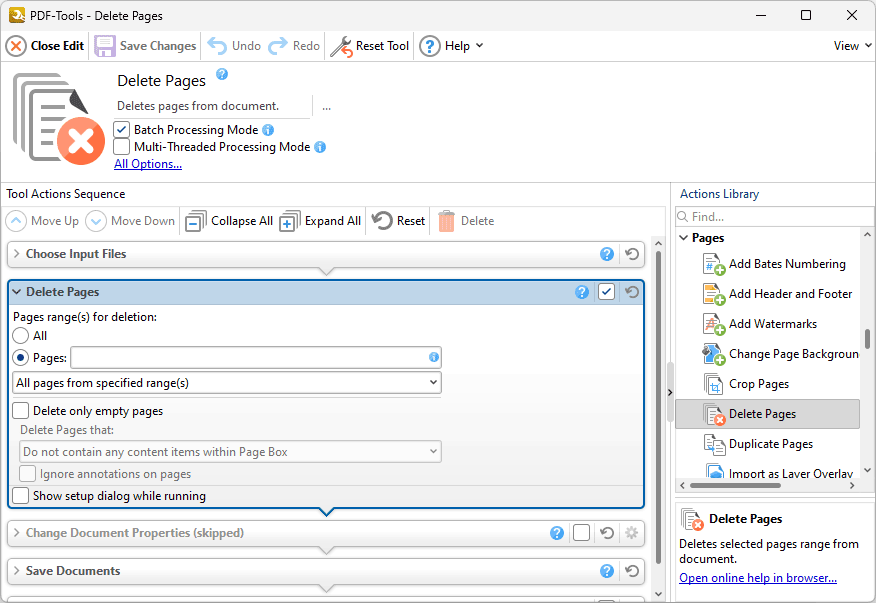Uncheck Batch Processing Mode
Screen dimensions: 876x603
click(x=121, y=130)
